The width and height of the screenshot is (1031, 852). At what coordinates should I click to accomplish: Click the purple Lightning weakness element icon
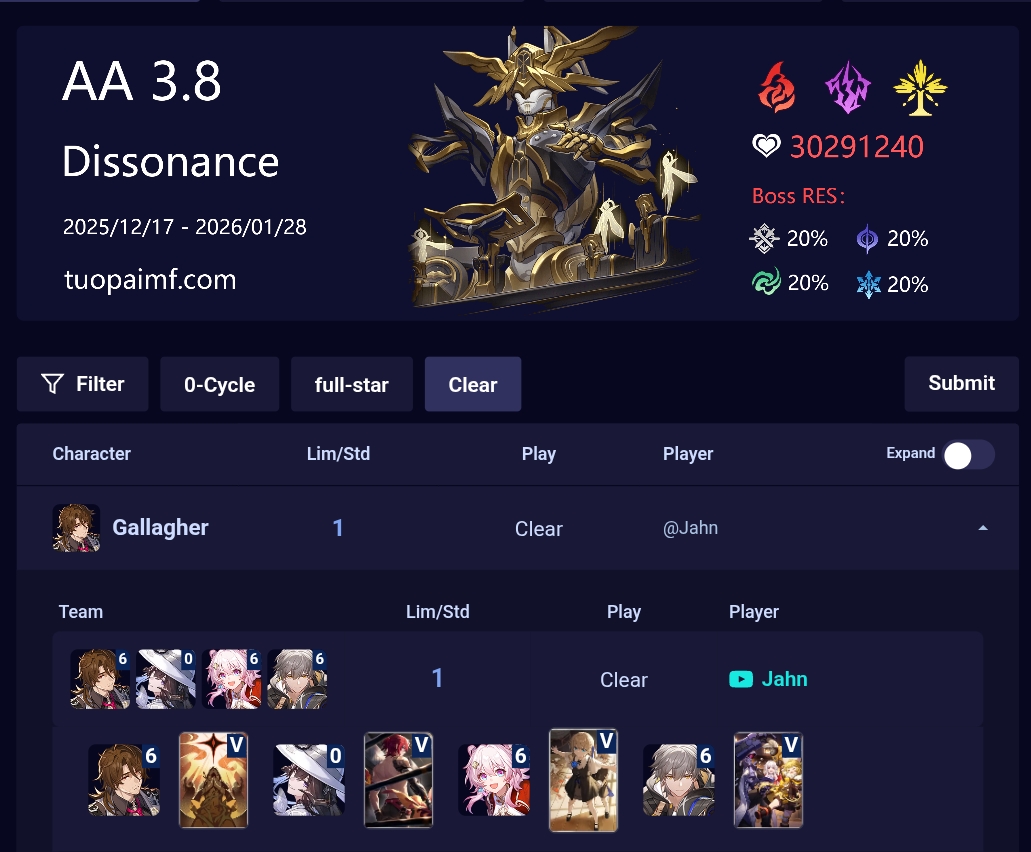click(848, 87)
